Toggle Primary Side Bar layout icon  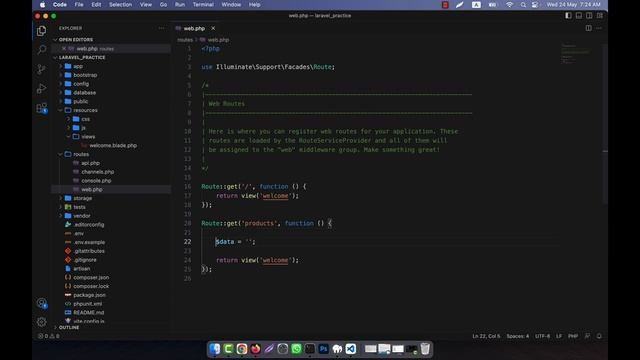click(x=568, y=16)
